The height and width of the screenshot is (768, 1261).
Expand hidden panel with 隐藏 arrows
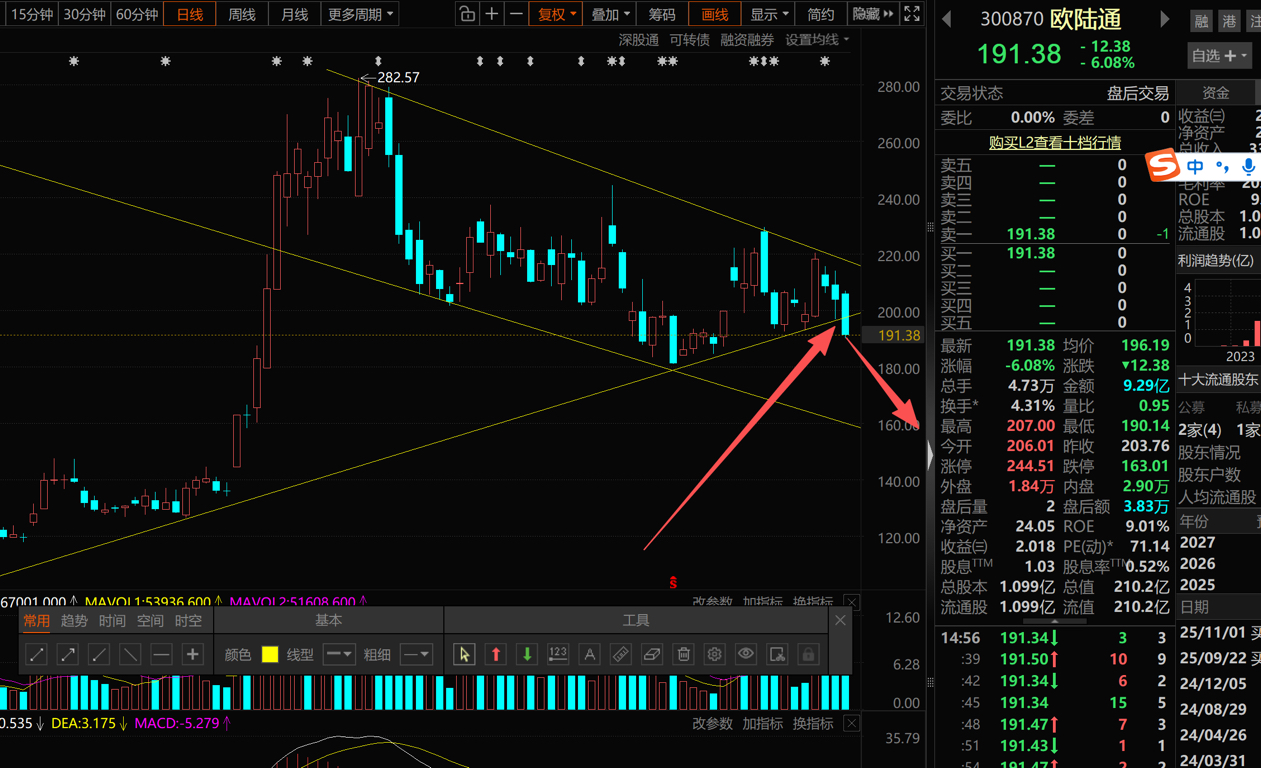(x=873, y=14)
